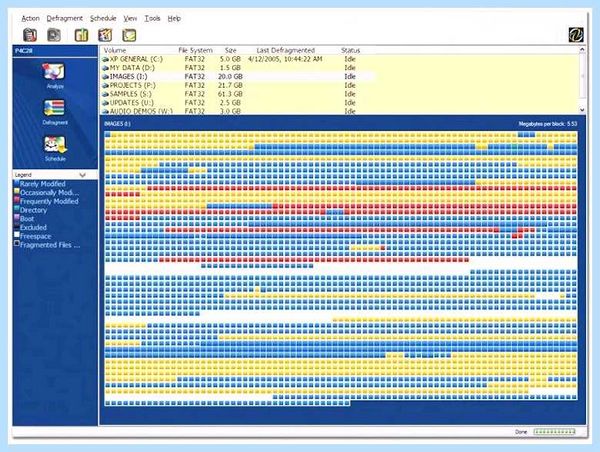600x452 pixels.
Task: Open the Schedule icon in the sidebar
Action: point(55,145)
